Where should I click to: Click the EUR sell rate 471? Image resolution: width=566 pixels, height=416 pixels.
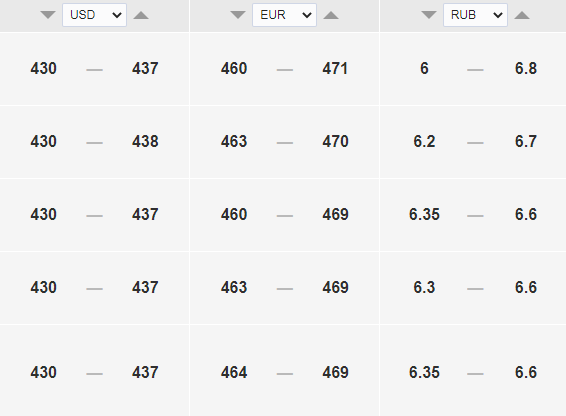coord(335,68)
